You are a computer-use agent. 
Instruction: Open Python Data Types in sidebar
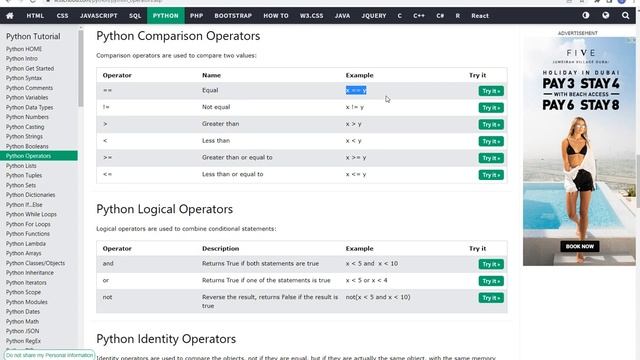pos(29,107)
